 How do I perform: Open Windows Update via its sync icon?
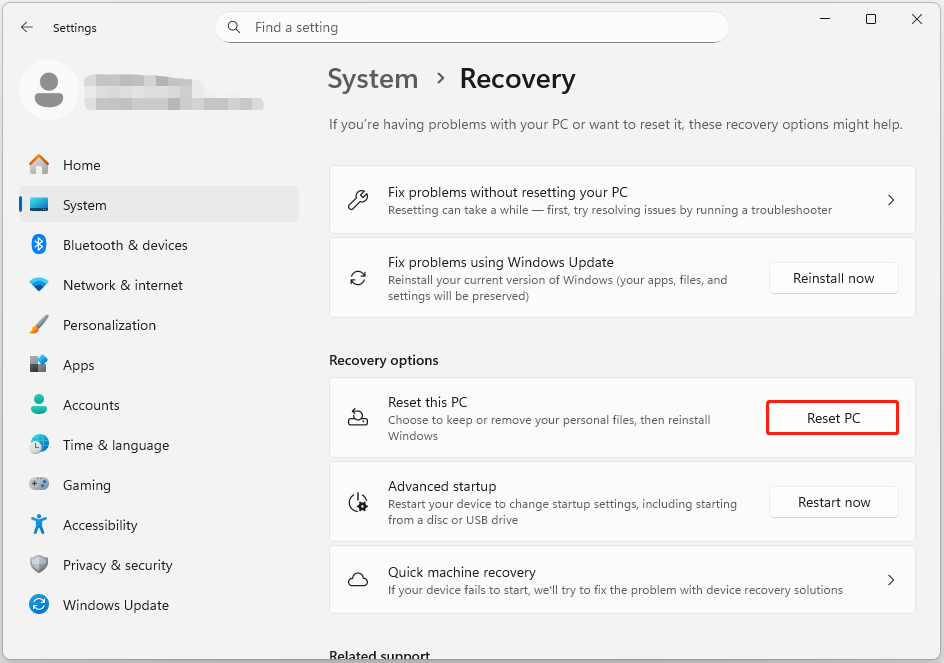tap(39, 605)
